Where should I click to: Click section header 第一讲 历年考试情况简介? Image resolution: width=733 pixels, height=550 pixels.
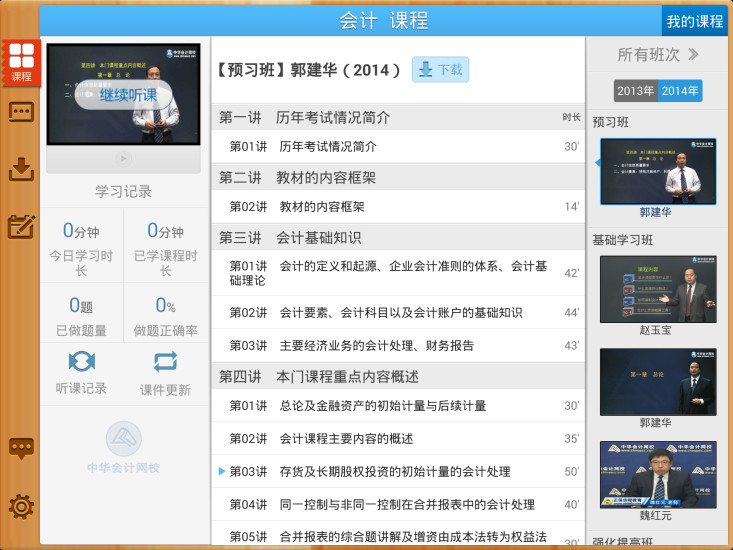tap(398, 117)
